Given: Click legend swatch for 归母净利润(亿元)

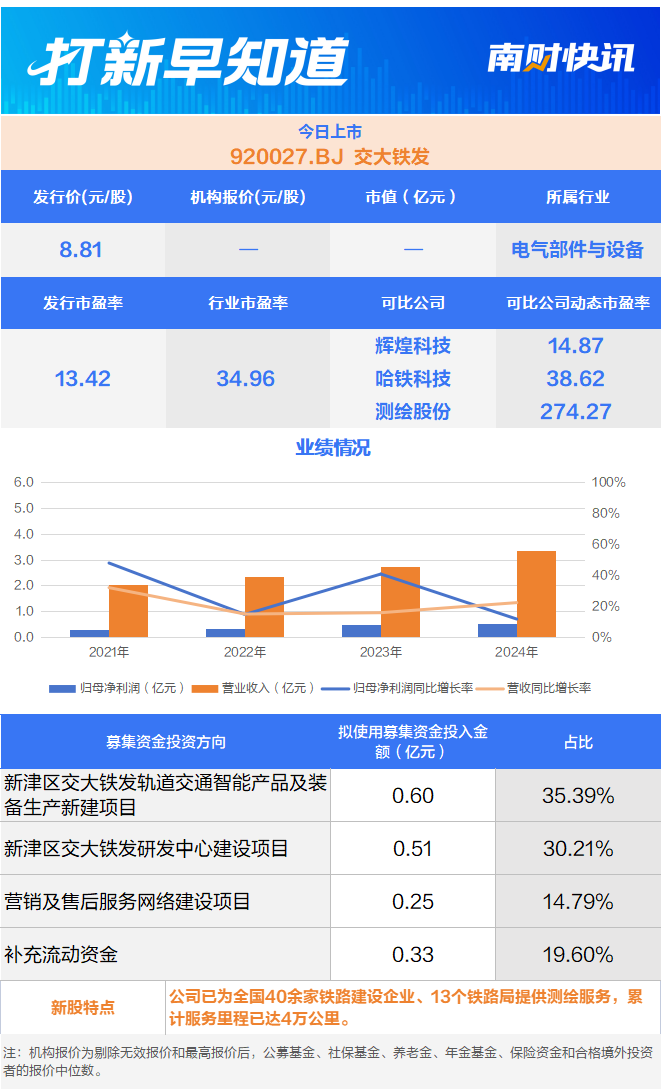Looking at the screenshot, I should (62, 688).
